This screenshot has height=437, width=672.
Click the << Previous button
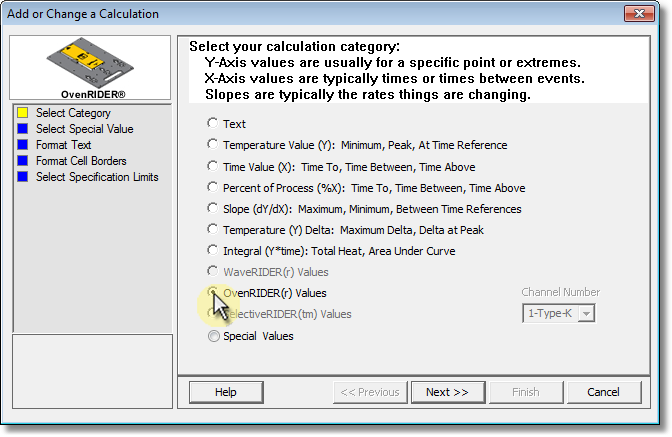tap(370, 392)
